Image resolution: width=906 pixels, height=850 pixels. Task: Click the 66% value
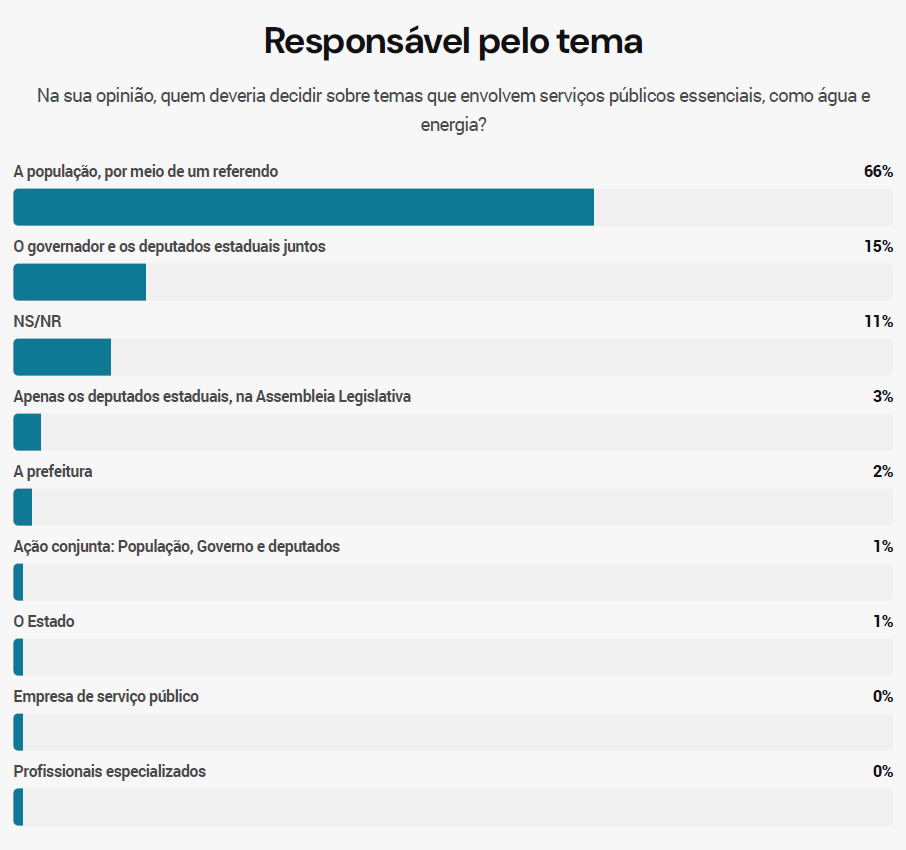coord(878,172)
